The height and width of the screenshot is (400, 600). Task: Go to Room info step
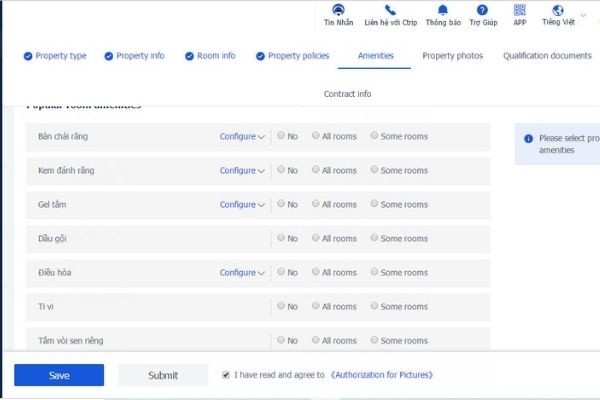(210, 56)
